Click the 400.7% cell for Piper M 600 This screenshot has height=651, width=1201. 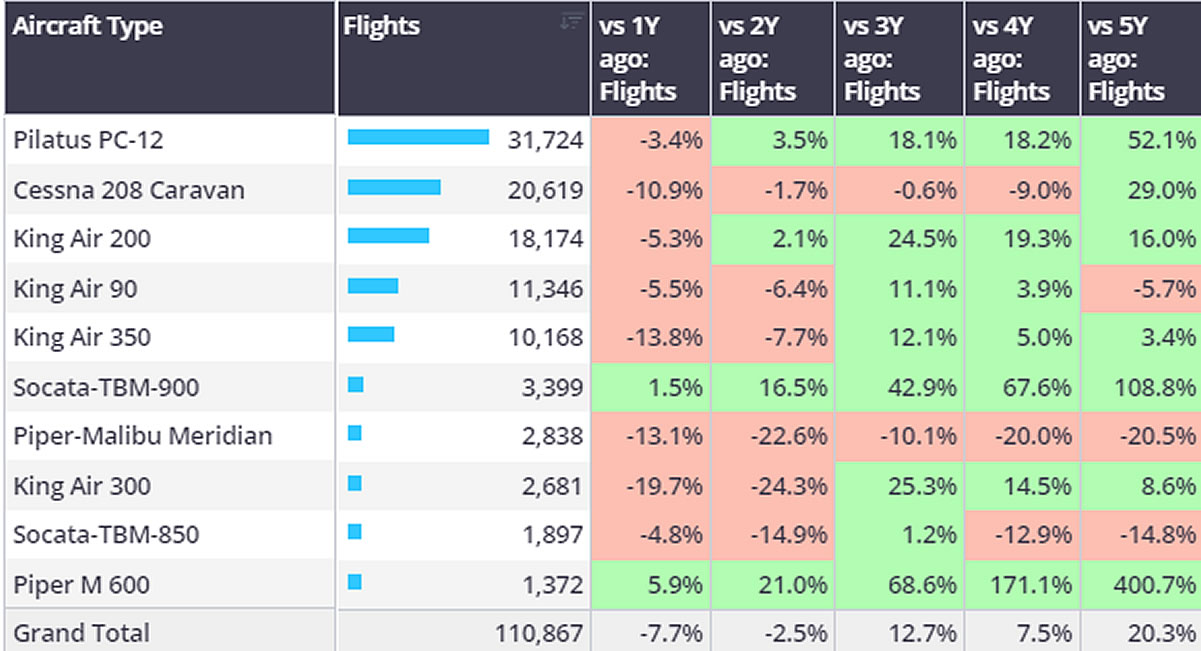(x=1141, y=584)
